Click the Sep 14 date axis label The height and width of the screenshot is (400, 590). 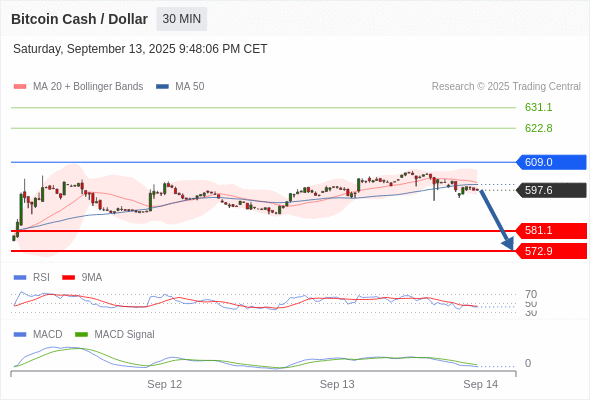[x=481, y=384]
